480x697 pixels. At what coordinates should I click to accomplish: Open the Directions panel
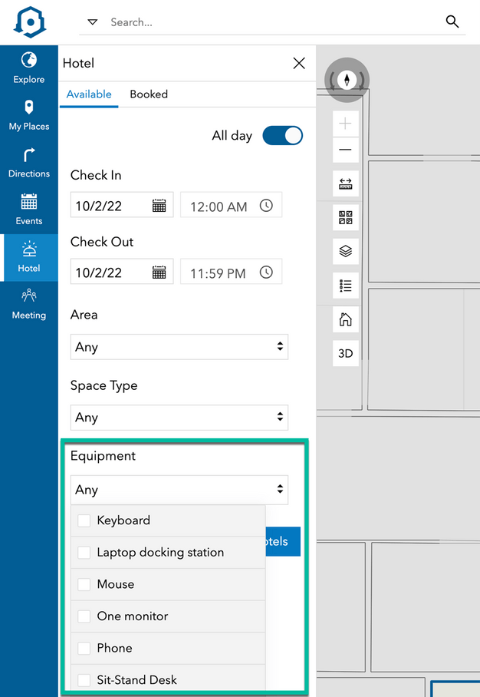point(29,163)
